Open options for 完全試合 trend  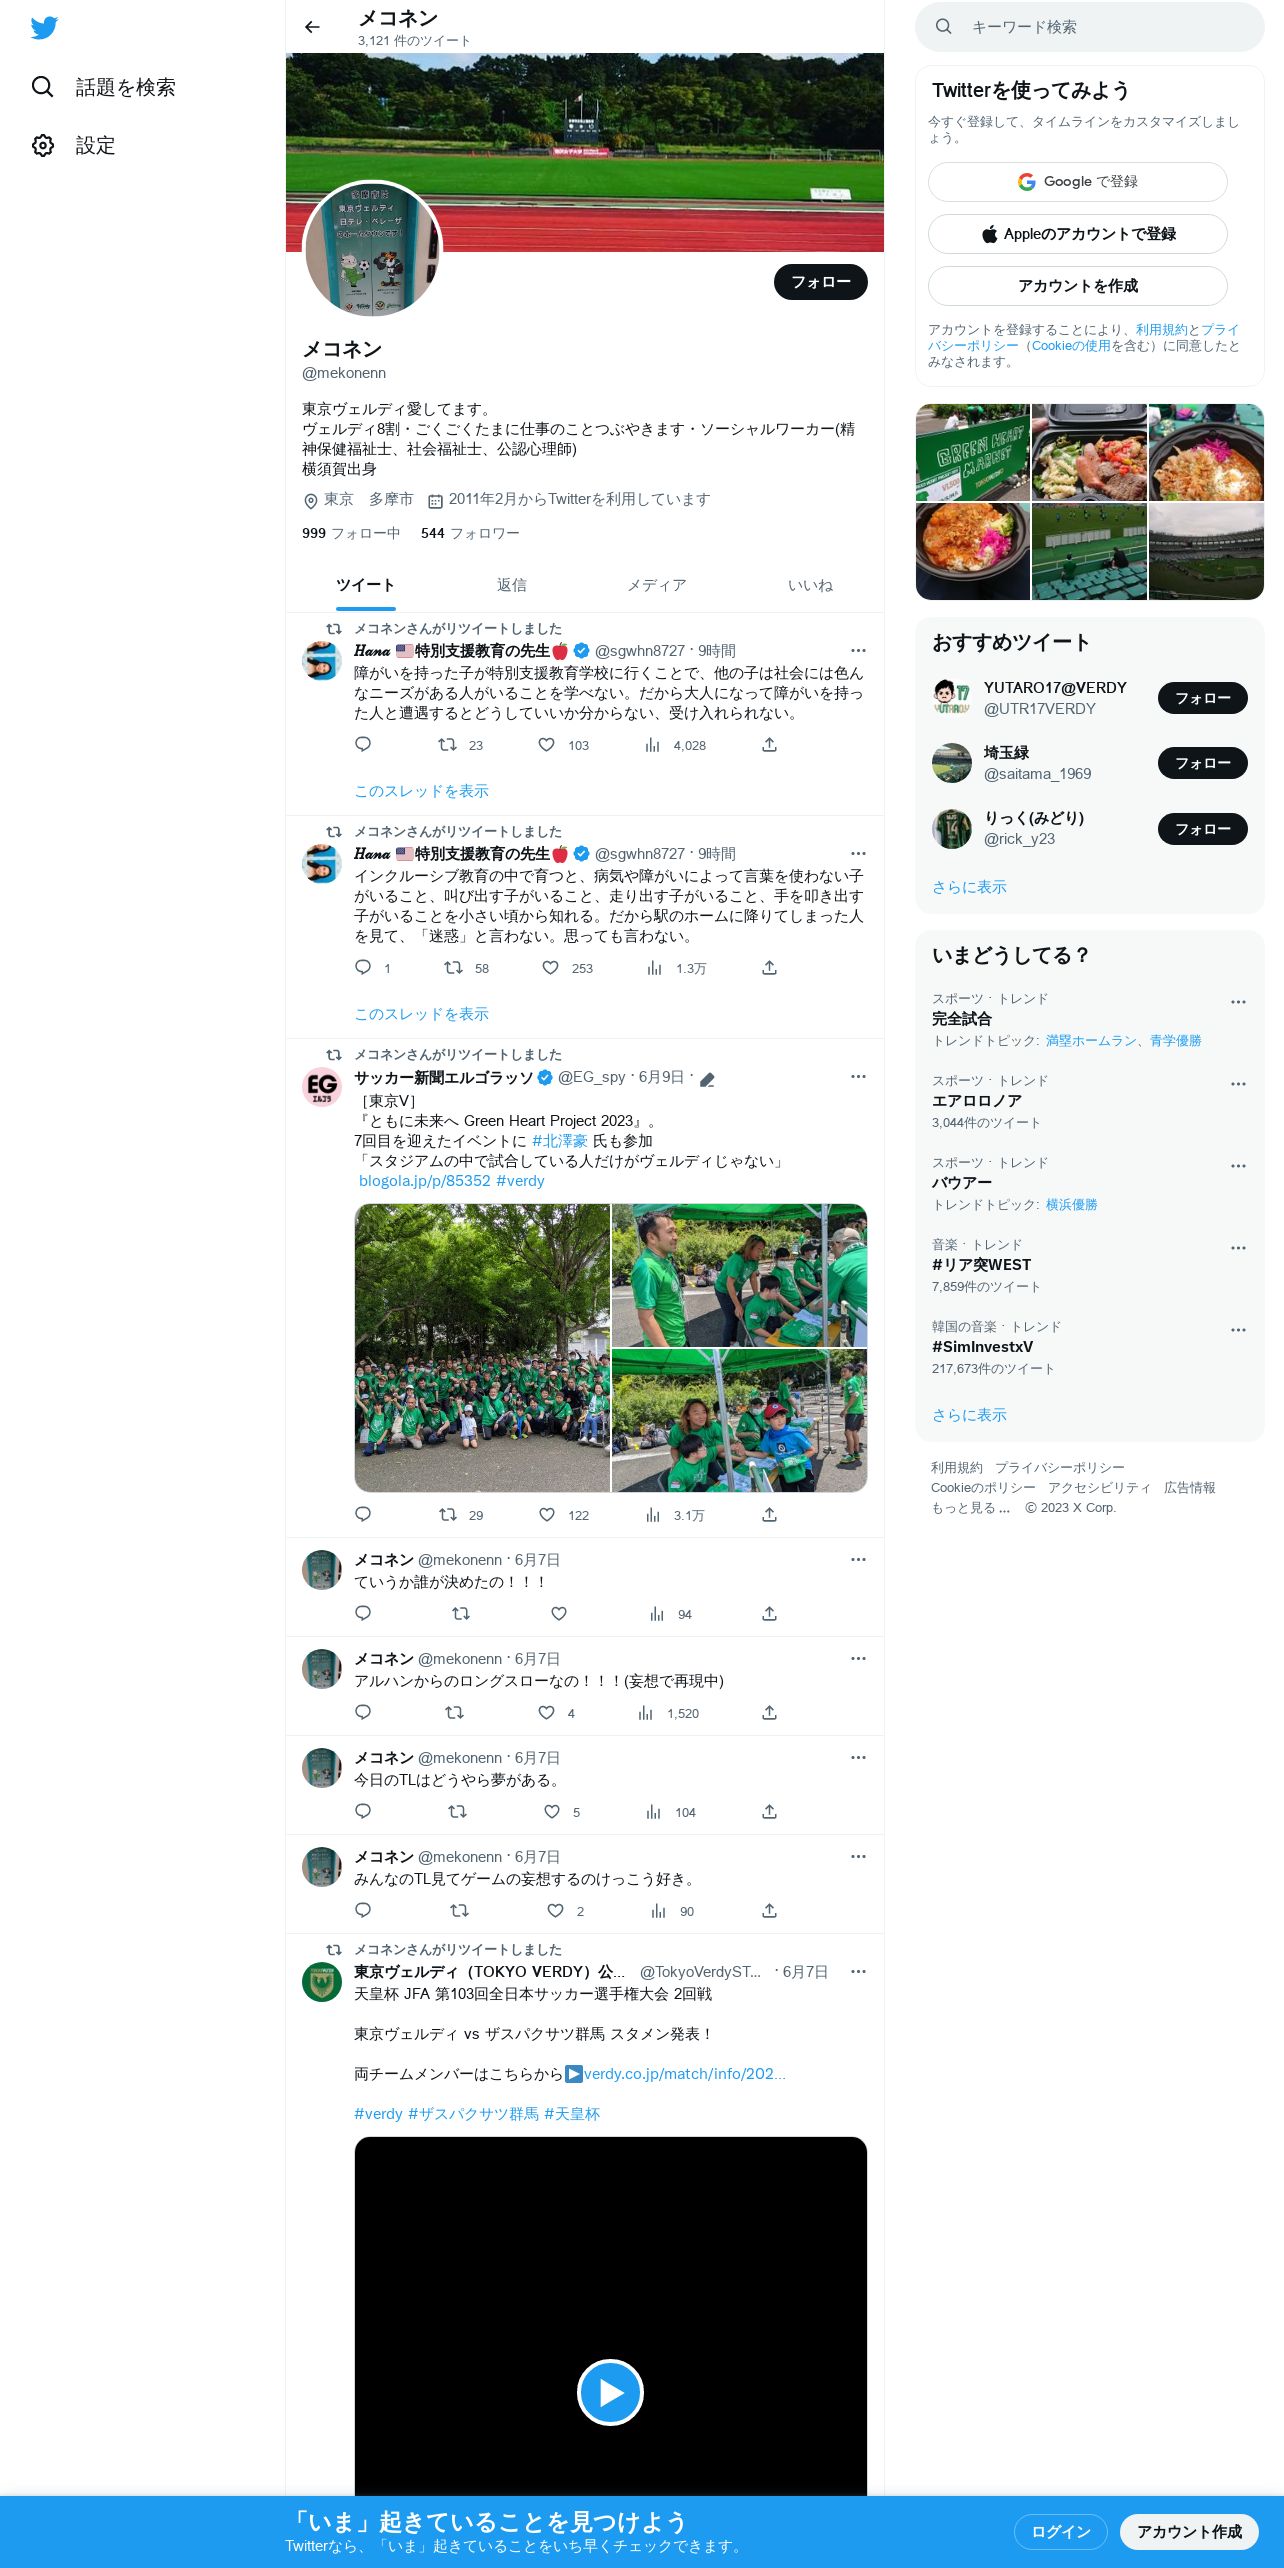(1238, 1002)
